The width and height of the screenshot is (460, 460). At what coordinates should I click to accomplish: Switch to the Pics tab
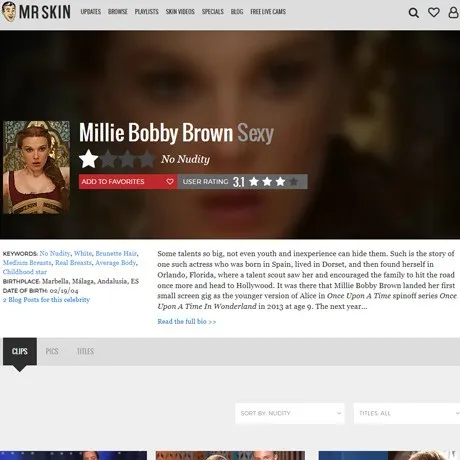coord(52,351)
